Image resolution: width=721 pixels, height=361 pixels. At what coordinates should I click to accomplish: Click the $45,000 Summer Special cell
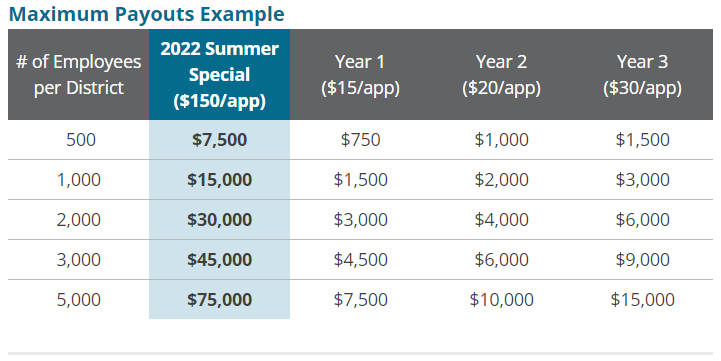[219, 260]
